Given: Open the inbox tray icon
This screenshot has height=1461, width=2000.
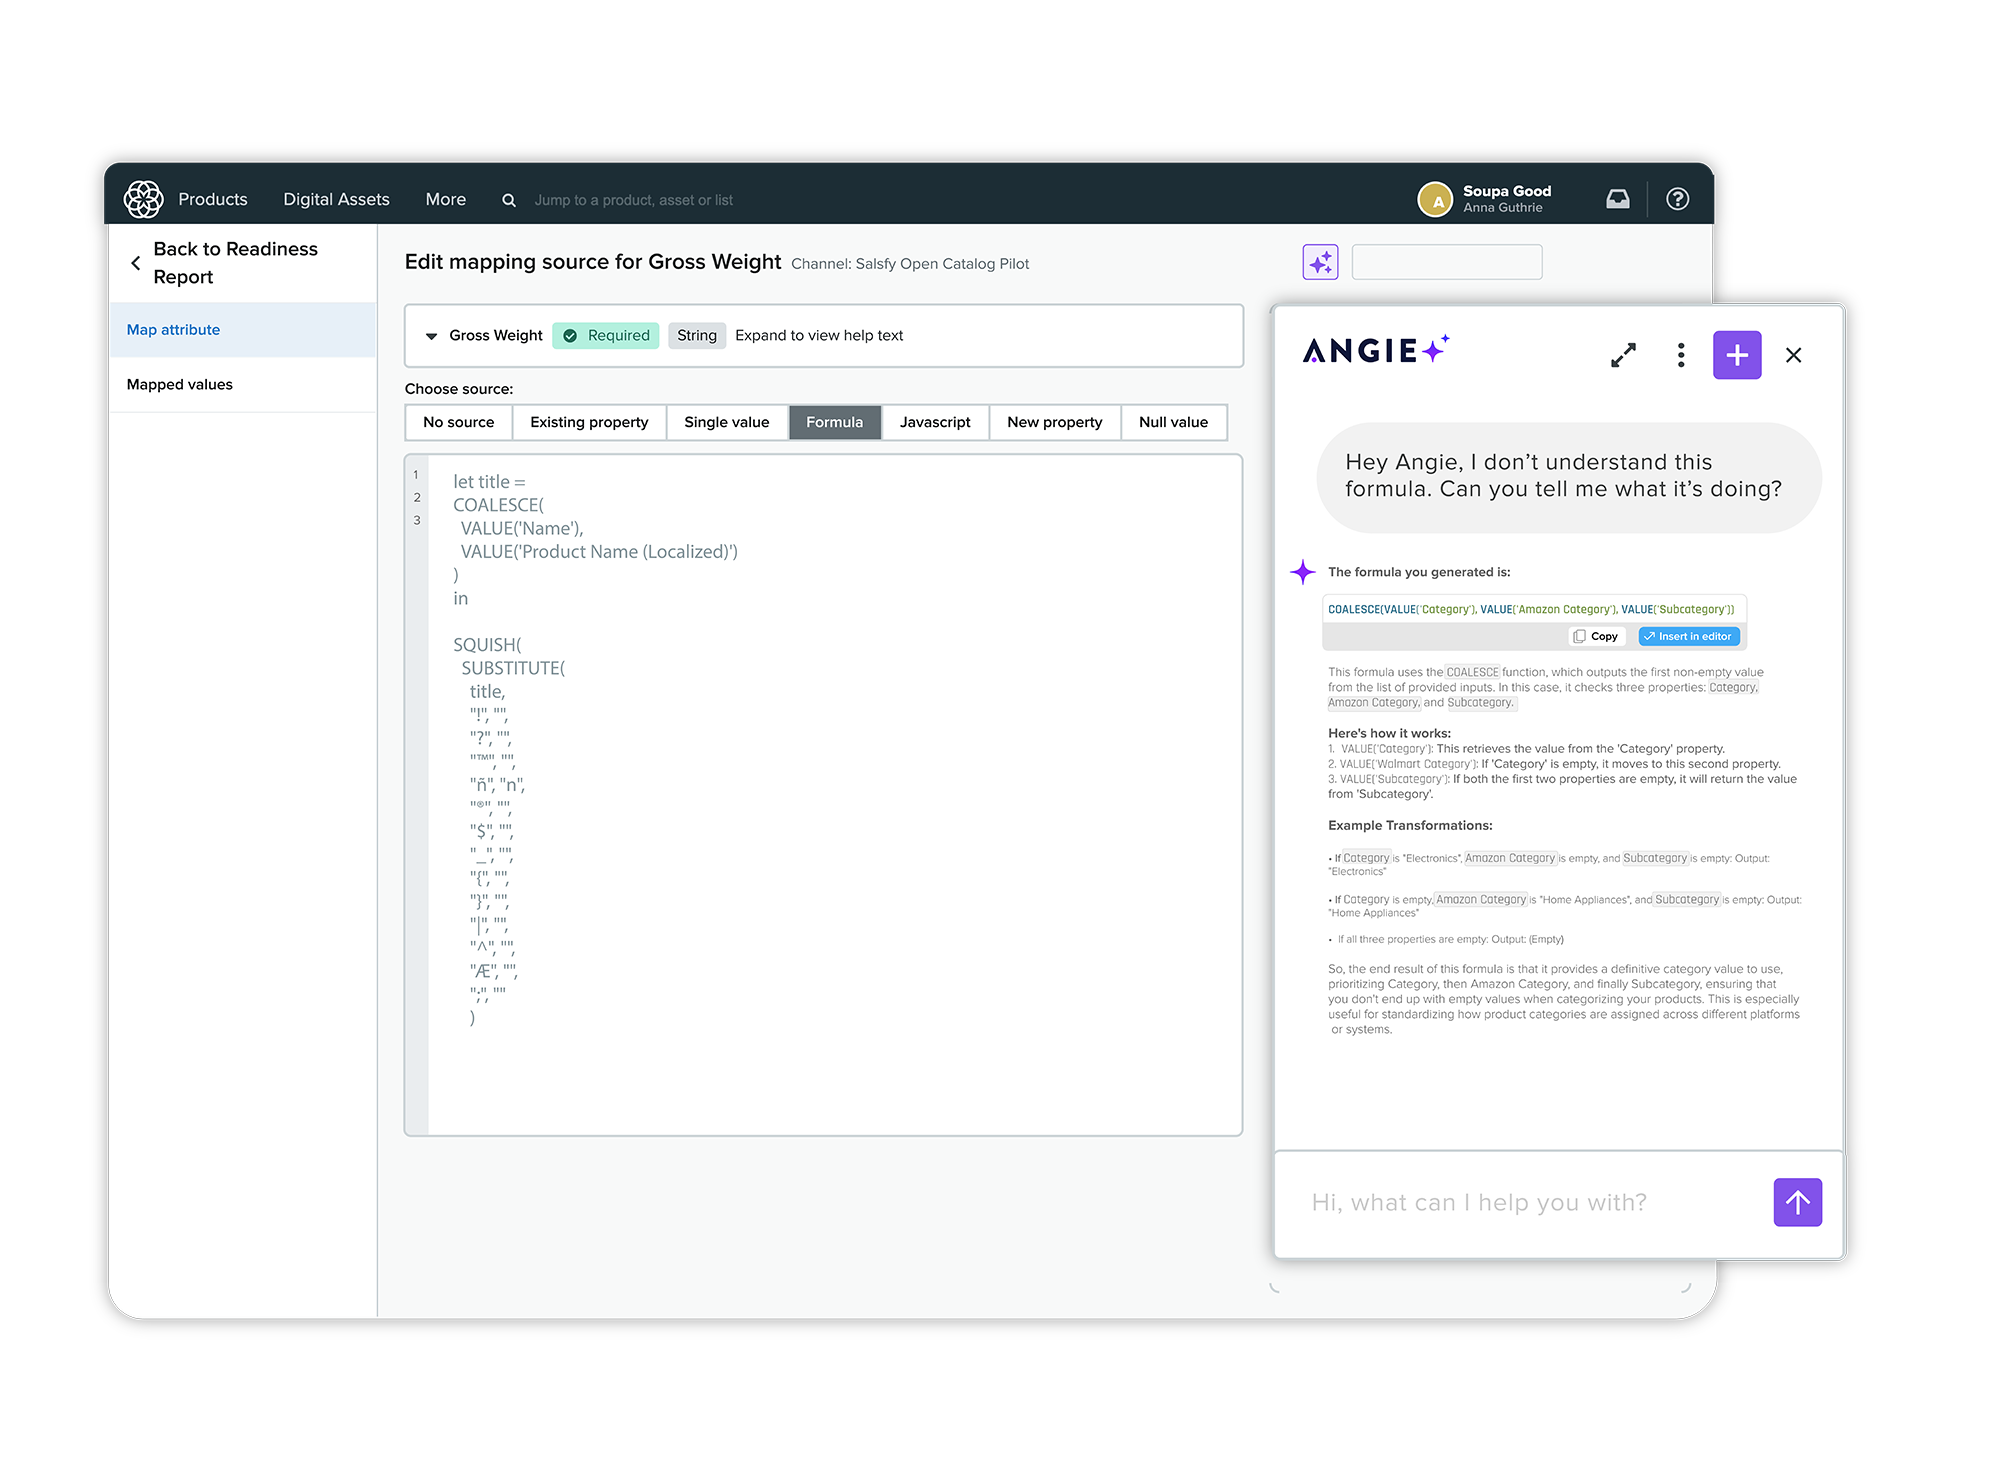Looking at the screenshot, I should 1617,199.
